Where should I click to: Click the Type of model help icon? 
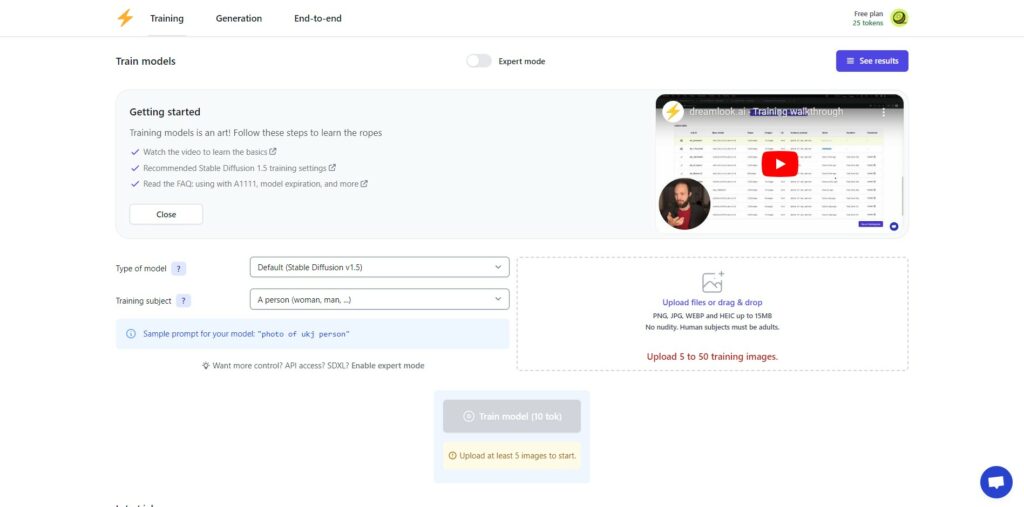tap(178, 269)
